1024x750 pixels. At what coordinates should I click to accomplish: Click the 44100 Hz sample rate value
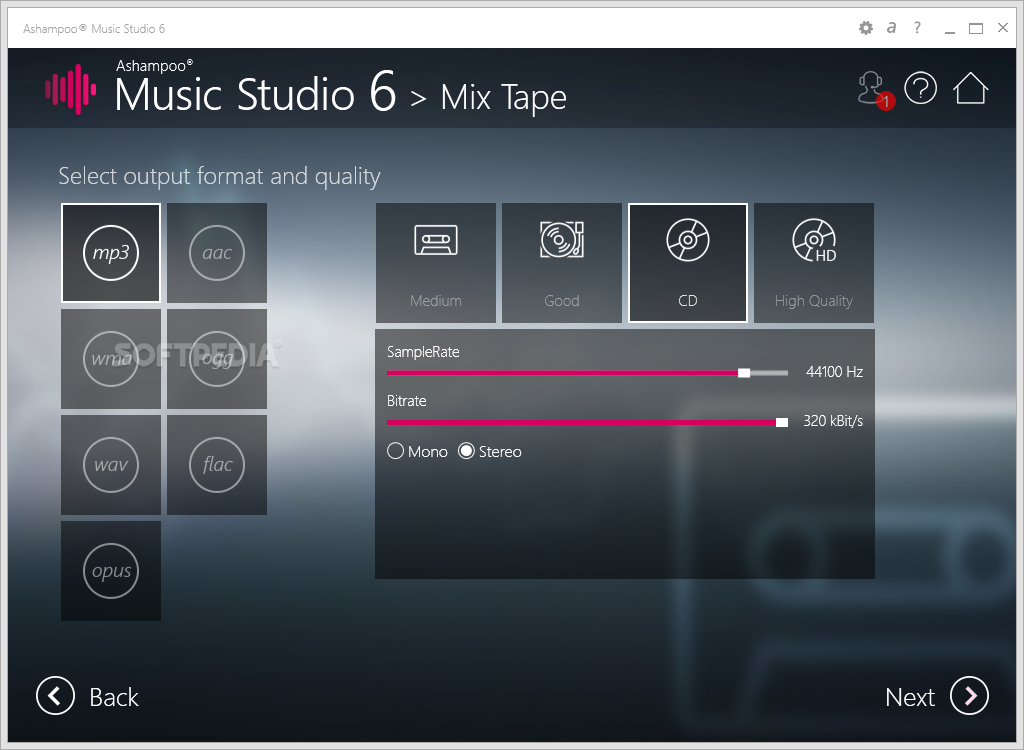click(x=834, y=372)
